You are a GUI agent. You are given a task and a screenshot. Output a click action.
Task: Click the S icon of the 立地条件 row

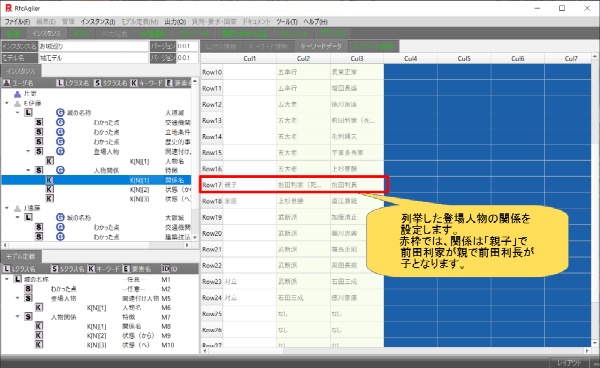39,132
